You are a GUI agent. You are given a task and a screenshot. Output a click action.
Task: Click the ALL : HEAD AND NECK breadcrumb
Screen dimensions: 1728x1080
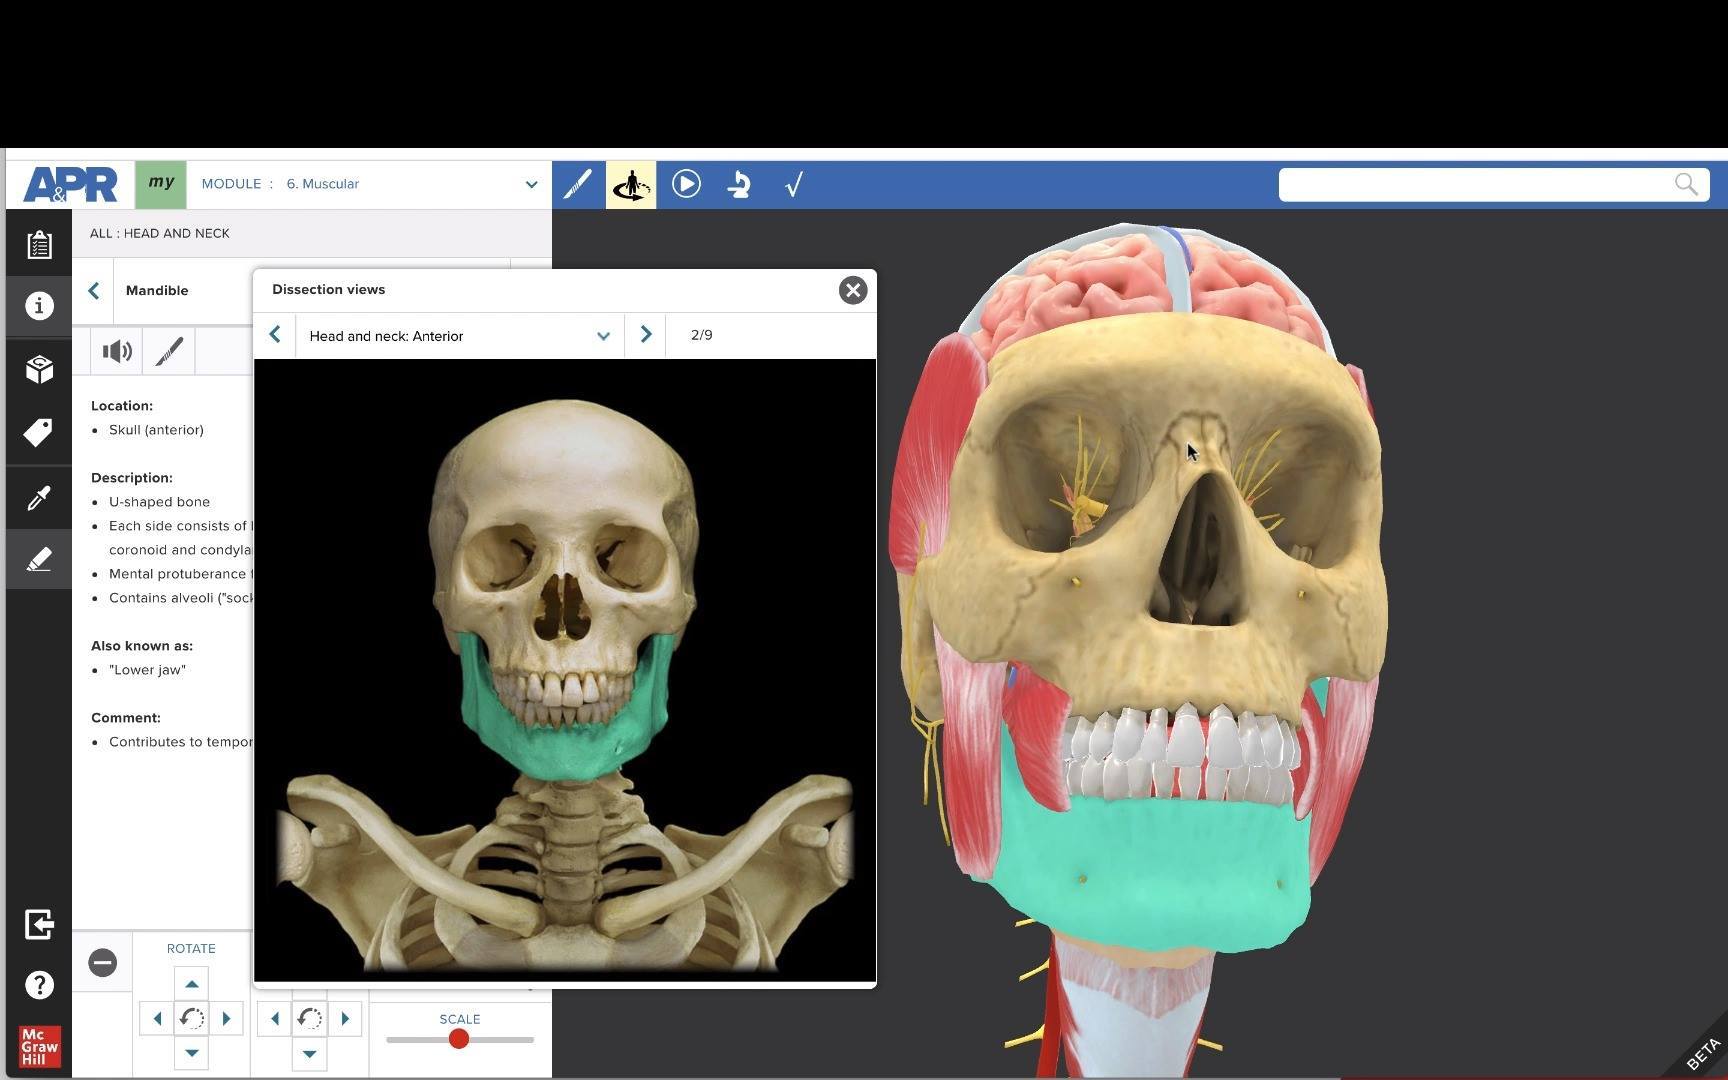160,233
